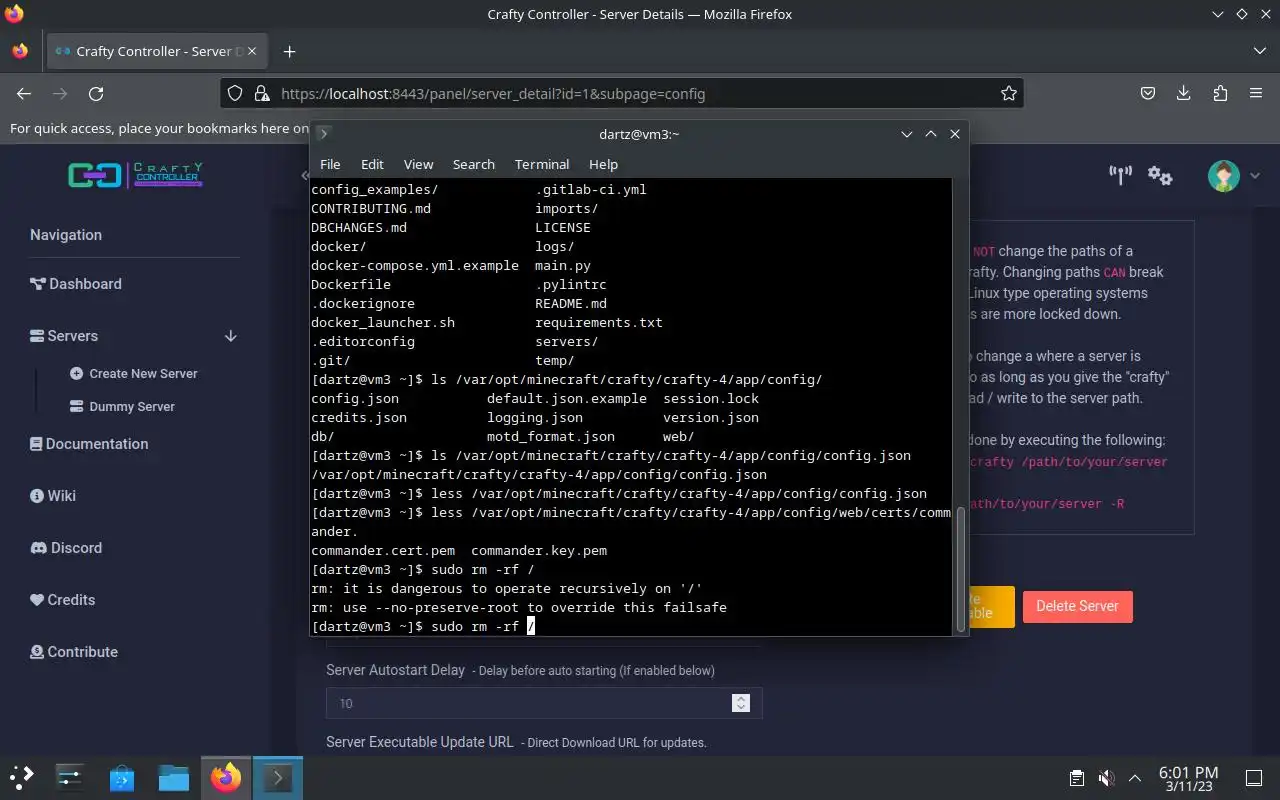Viewport: 1280px width, 800px height.
Task: Expand the Servers list arrow
Action: pos(230,336)
